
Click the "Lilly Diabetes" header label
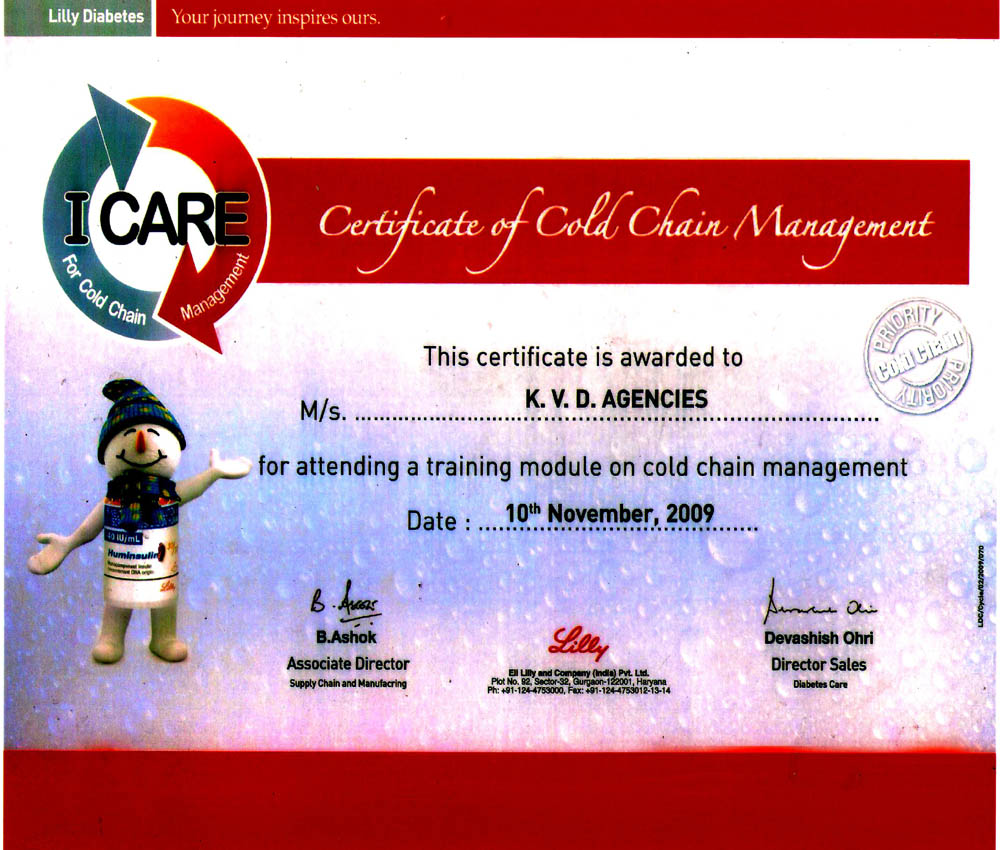96,17
